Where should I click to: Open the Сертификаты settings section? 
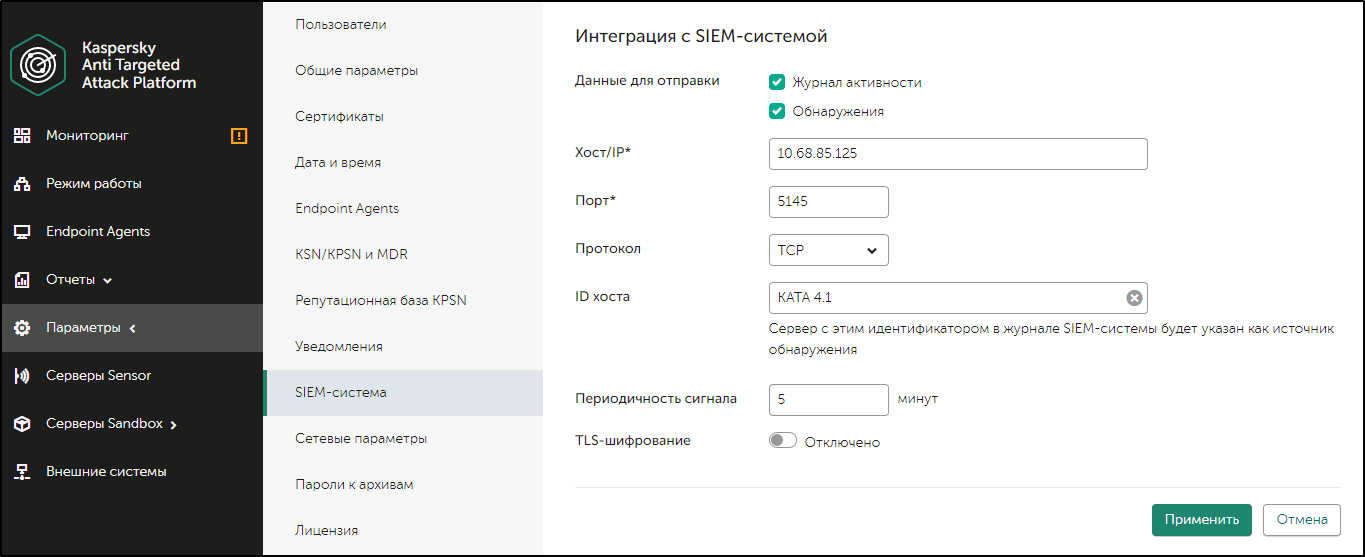[x=340, y=117]
